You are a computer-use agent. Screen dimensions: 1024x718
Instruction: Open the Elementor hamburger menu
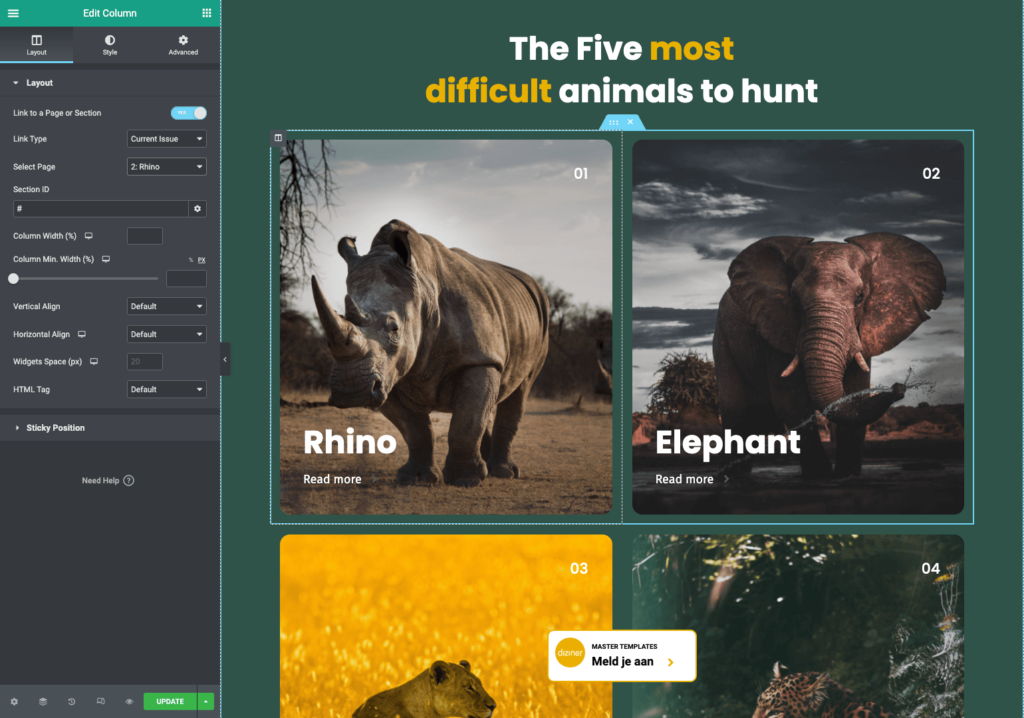pos(13,13)
